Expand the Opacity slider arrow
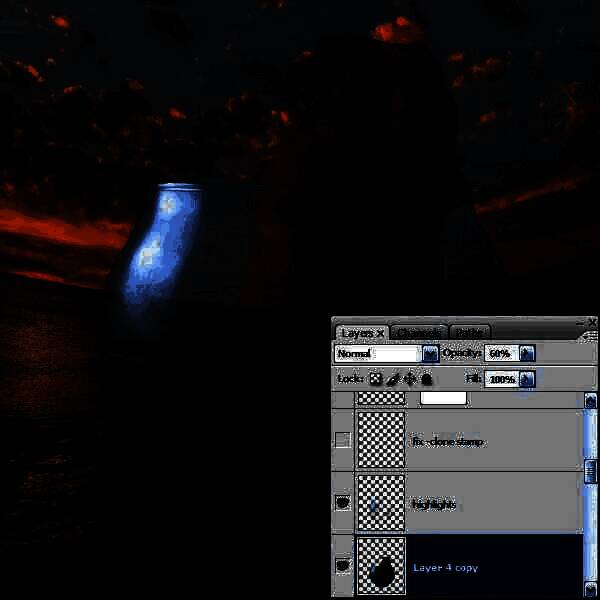 tap(527, 354)
